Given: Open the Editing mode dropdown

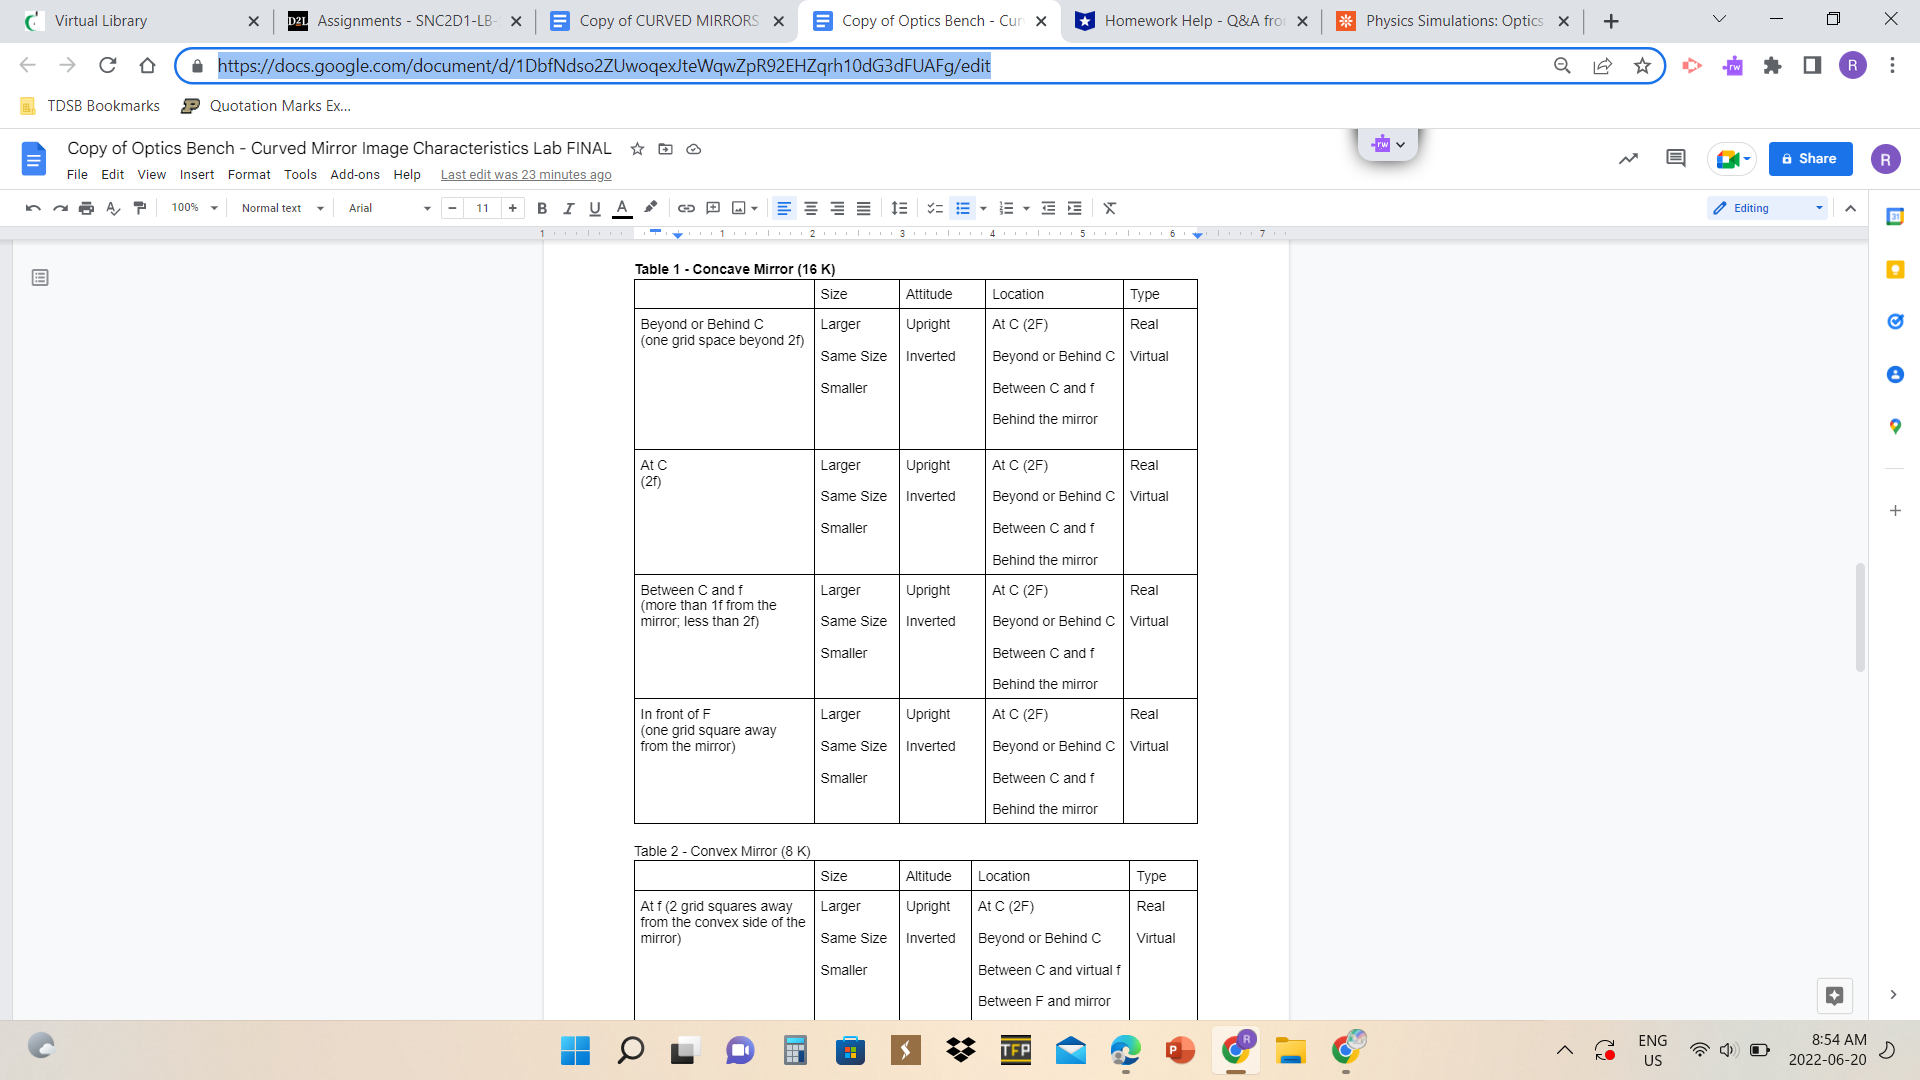Looking at the screenshot, I should pos(1766,208).
